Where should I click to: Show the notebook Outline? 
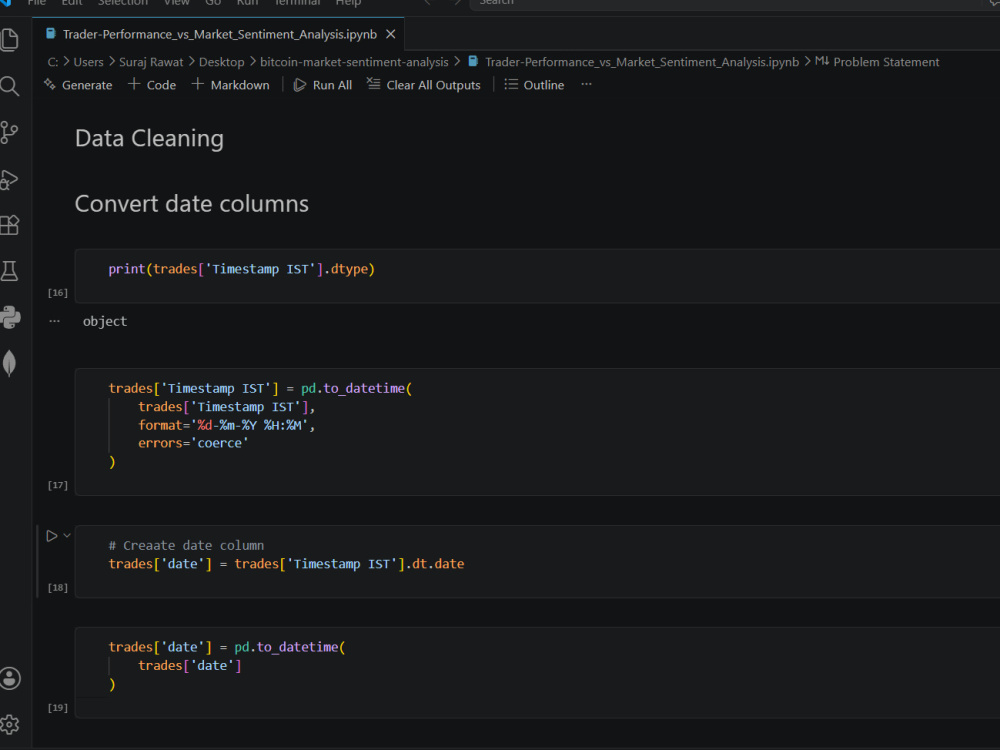point(534,85)
